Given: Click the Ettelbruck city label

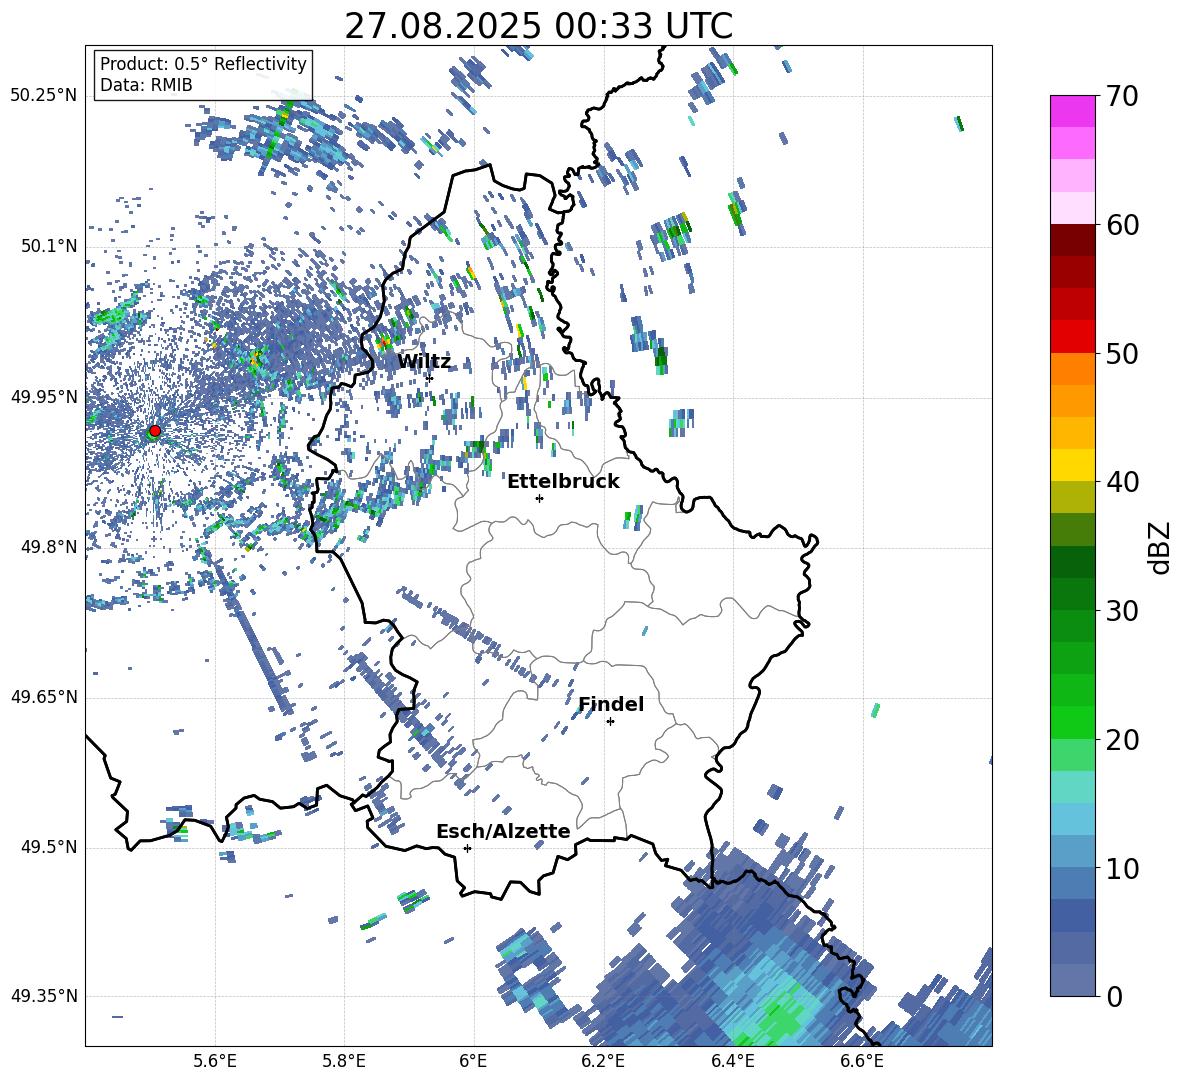Looking at the screenshot, I should point(563,482).
